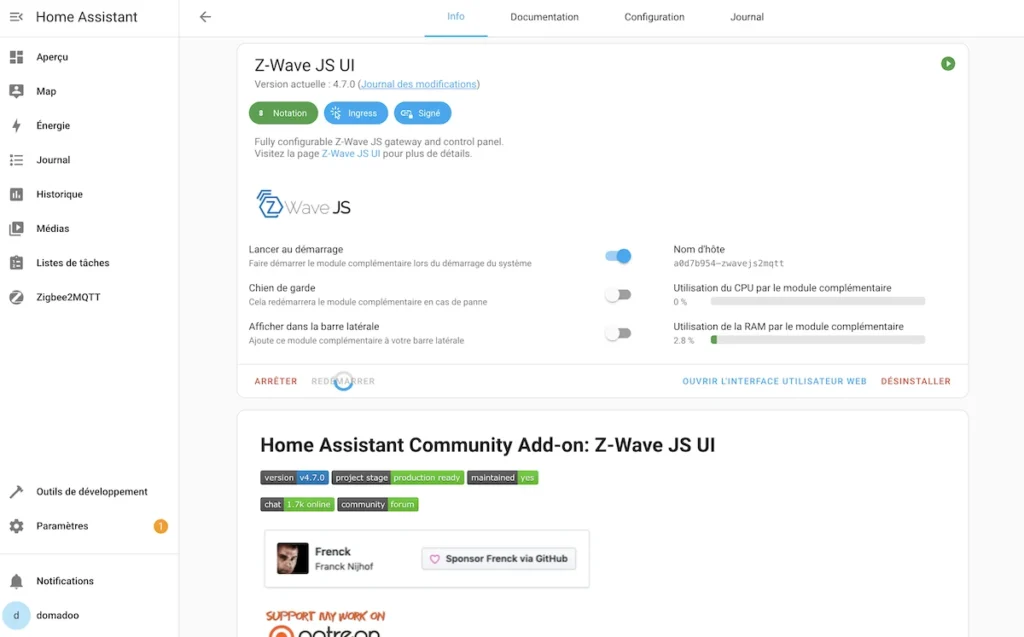Open Paramètres gear icon
The image size is (1024, 637).
[x=16, y=526]
